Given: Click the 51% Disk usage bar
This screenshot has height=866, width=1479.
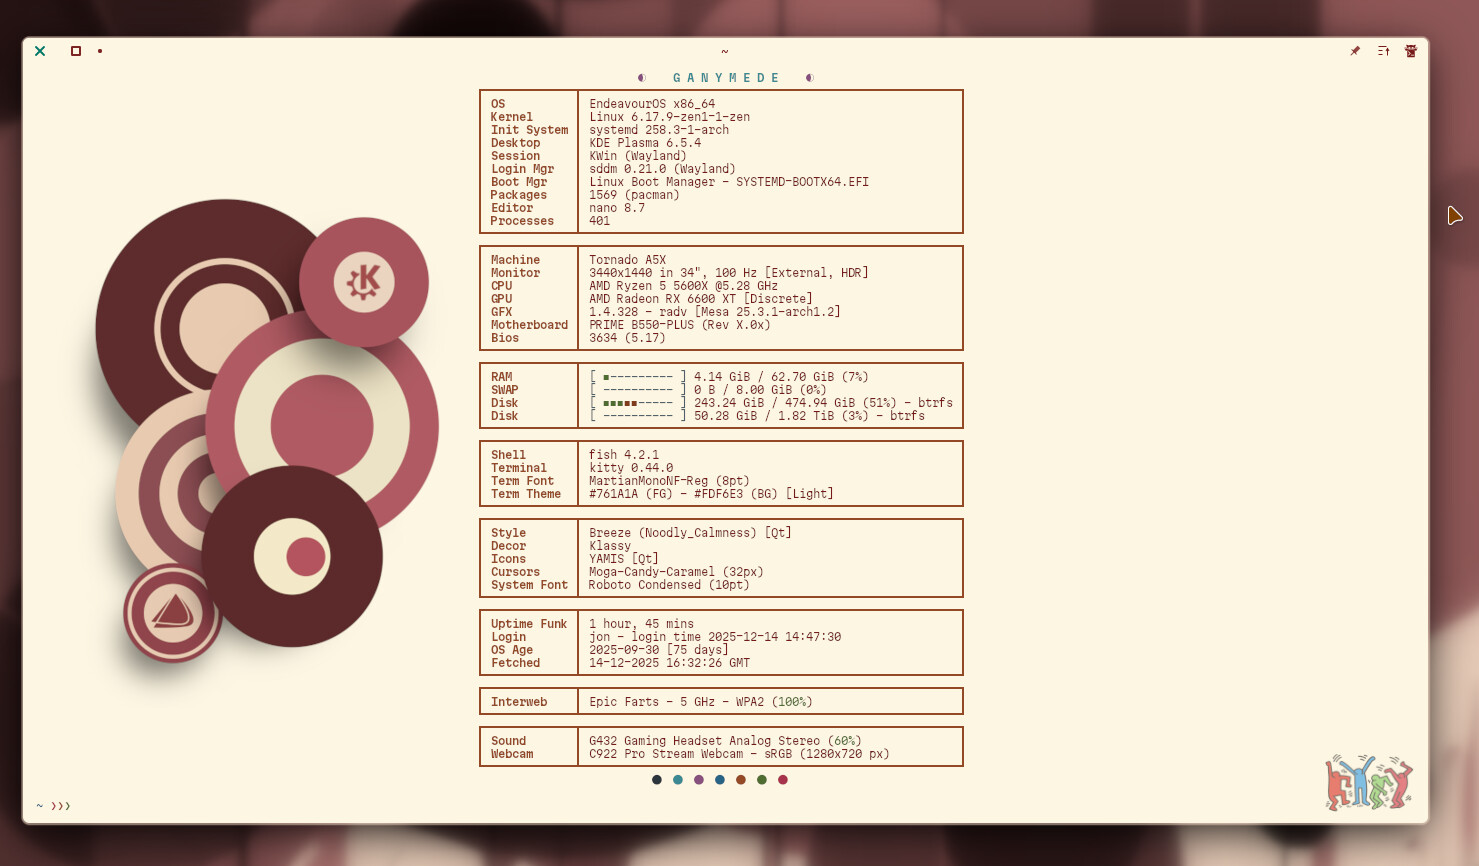Looking at the screenshot, I should pos(638,403).
